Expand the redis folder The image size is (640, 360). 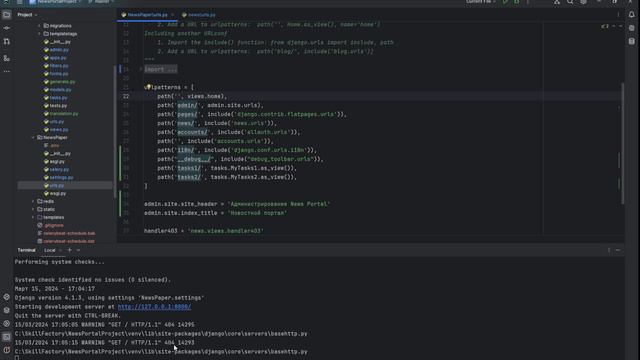pyautogui.click(x=33, y=201)
